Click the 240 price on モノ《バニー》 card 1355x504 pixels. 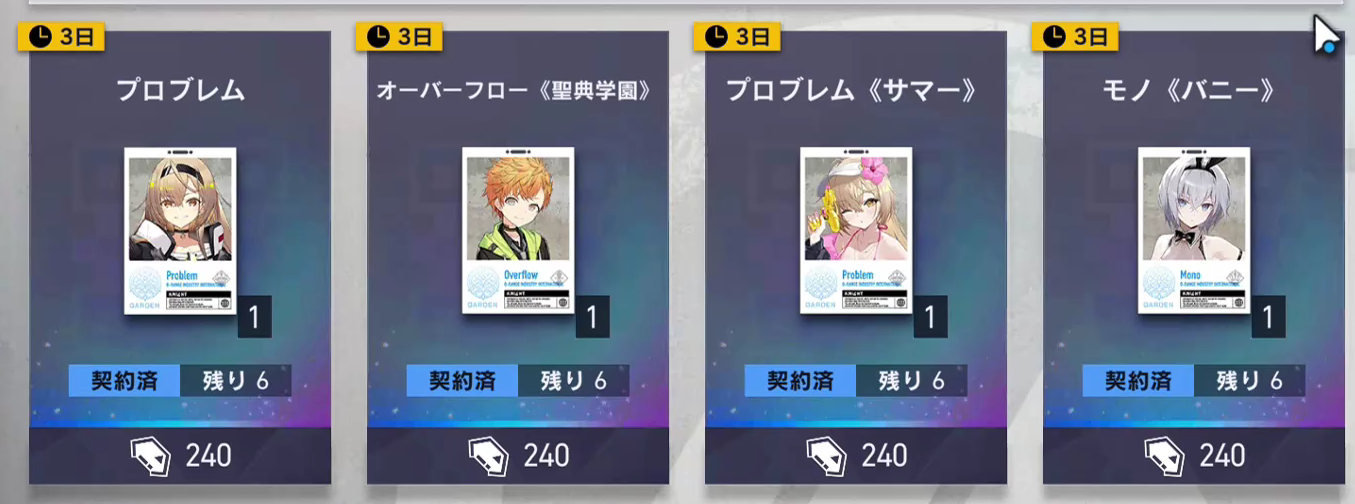[1222, 456]
